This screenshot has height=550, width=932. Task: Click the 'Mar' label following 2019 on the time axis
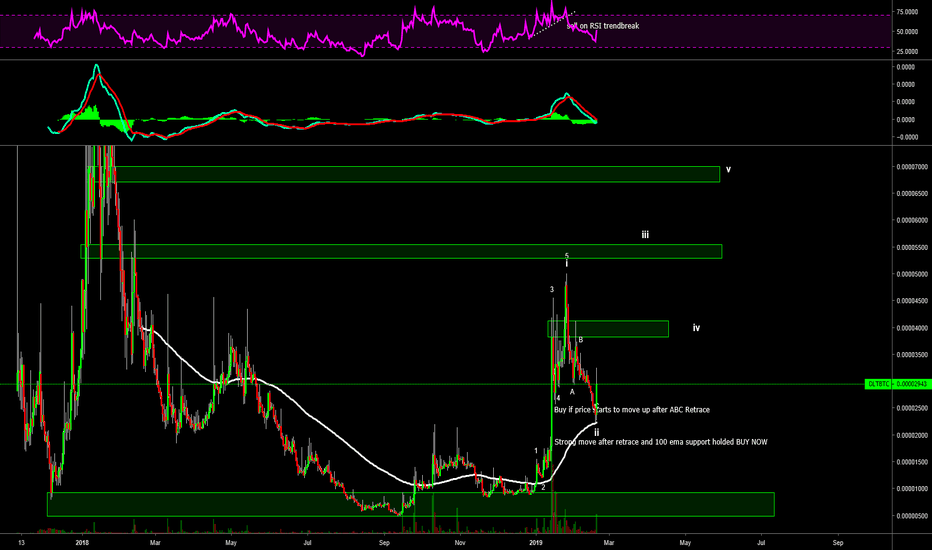(x=609, y=543)
